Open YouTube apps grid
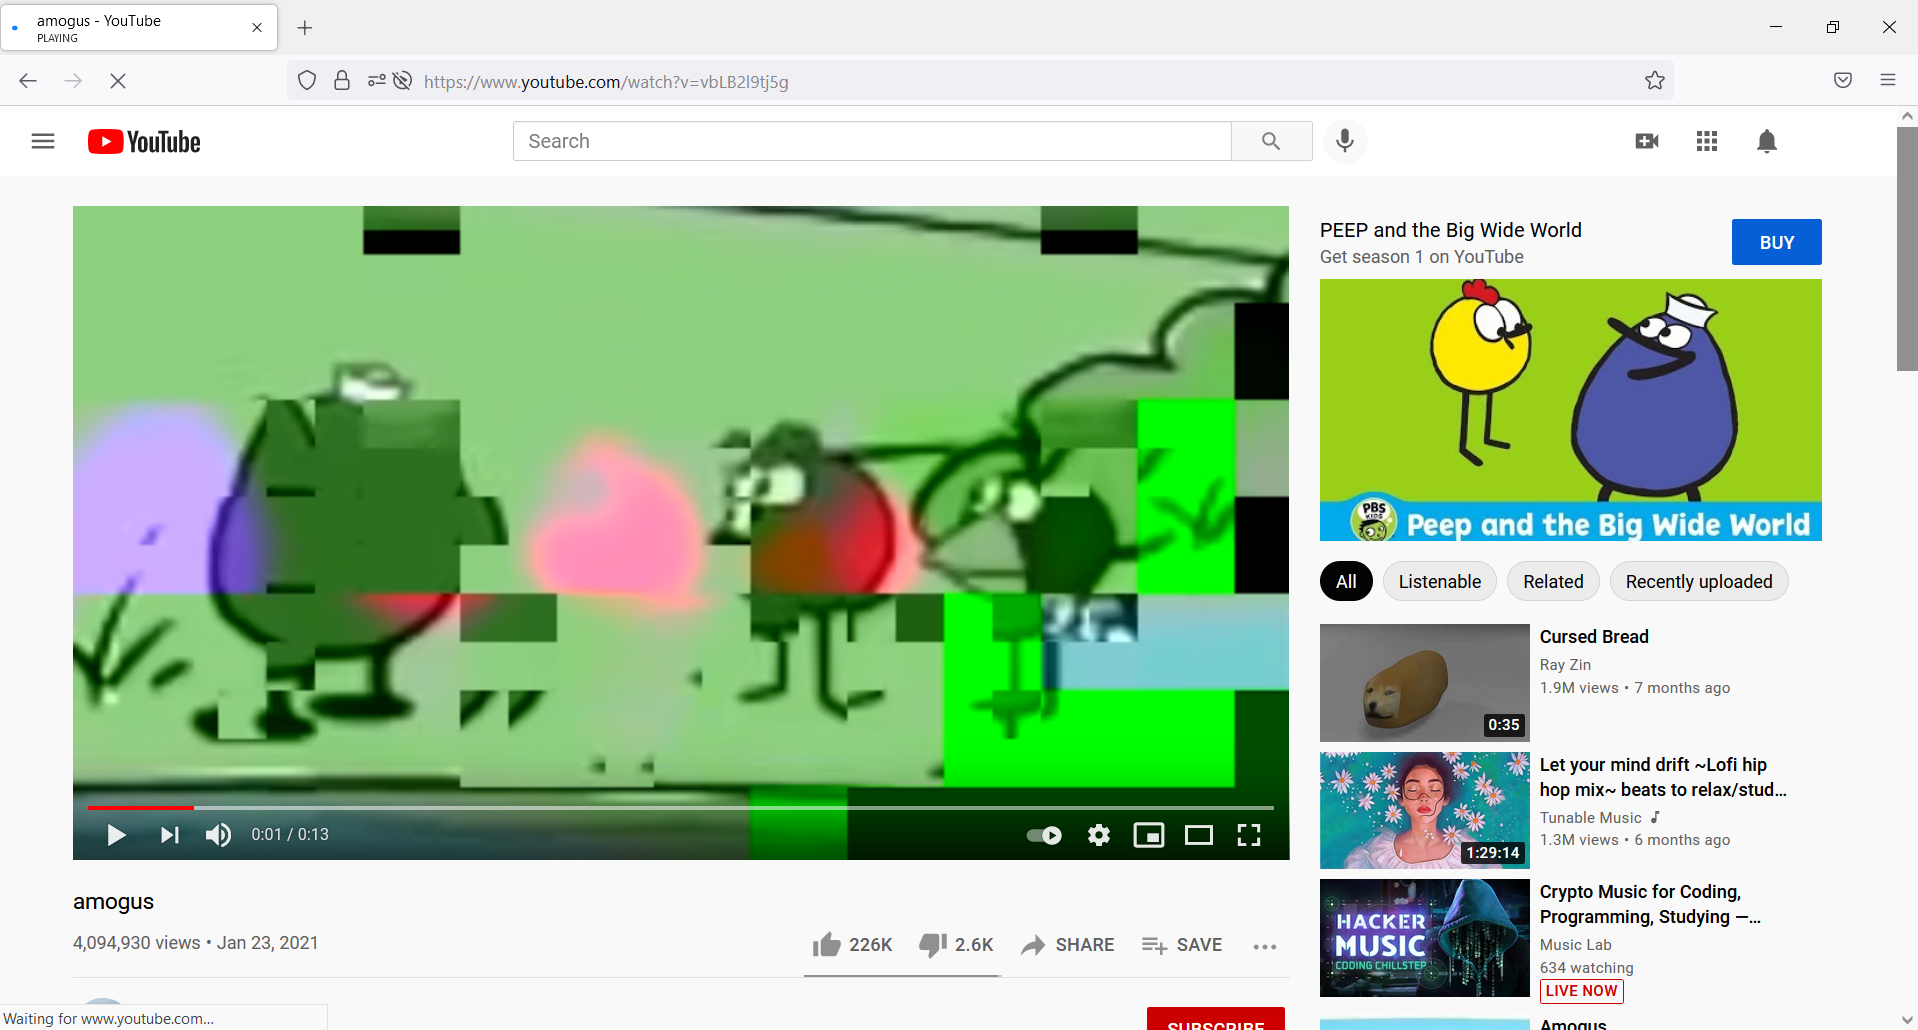Screen dimensions: 1918x1030 click(x=1706, y=141)
